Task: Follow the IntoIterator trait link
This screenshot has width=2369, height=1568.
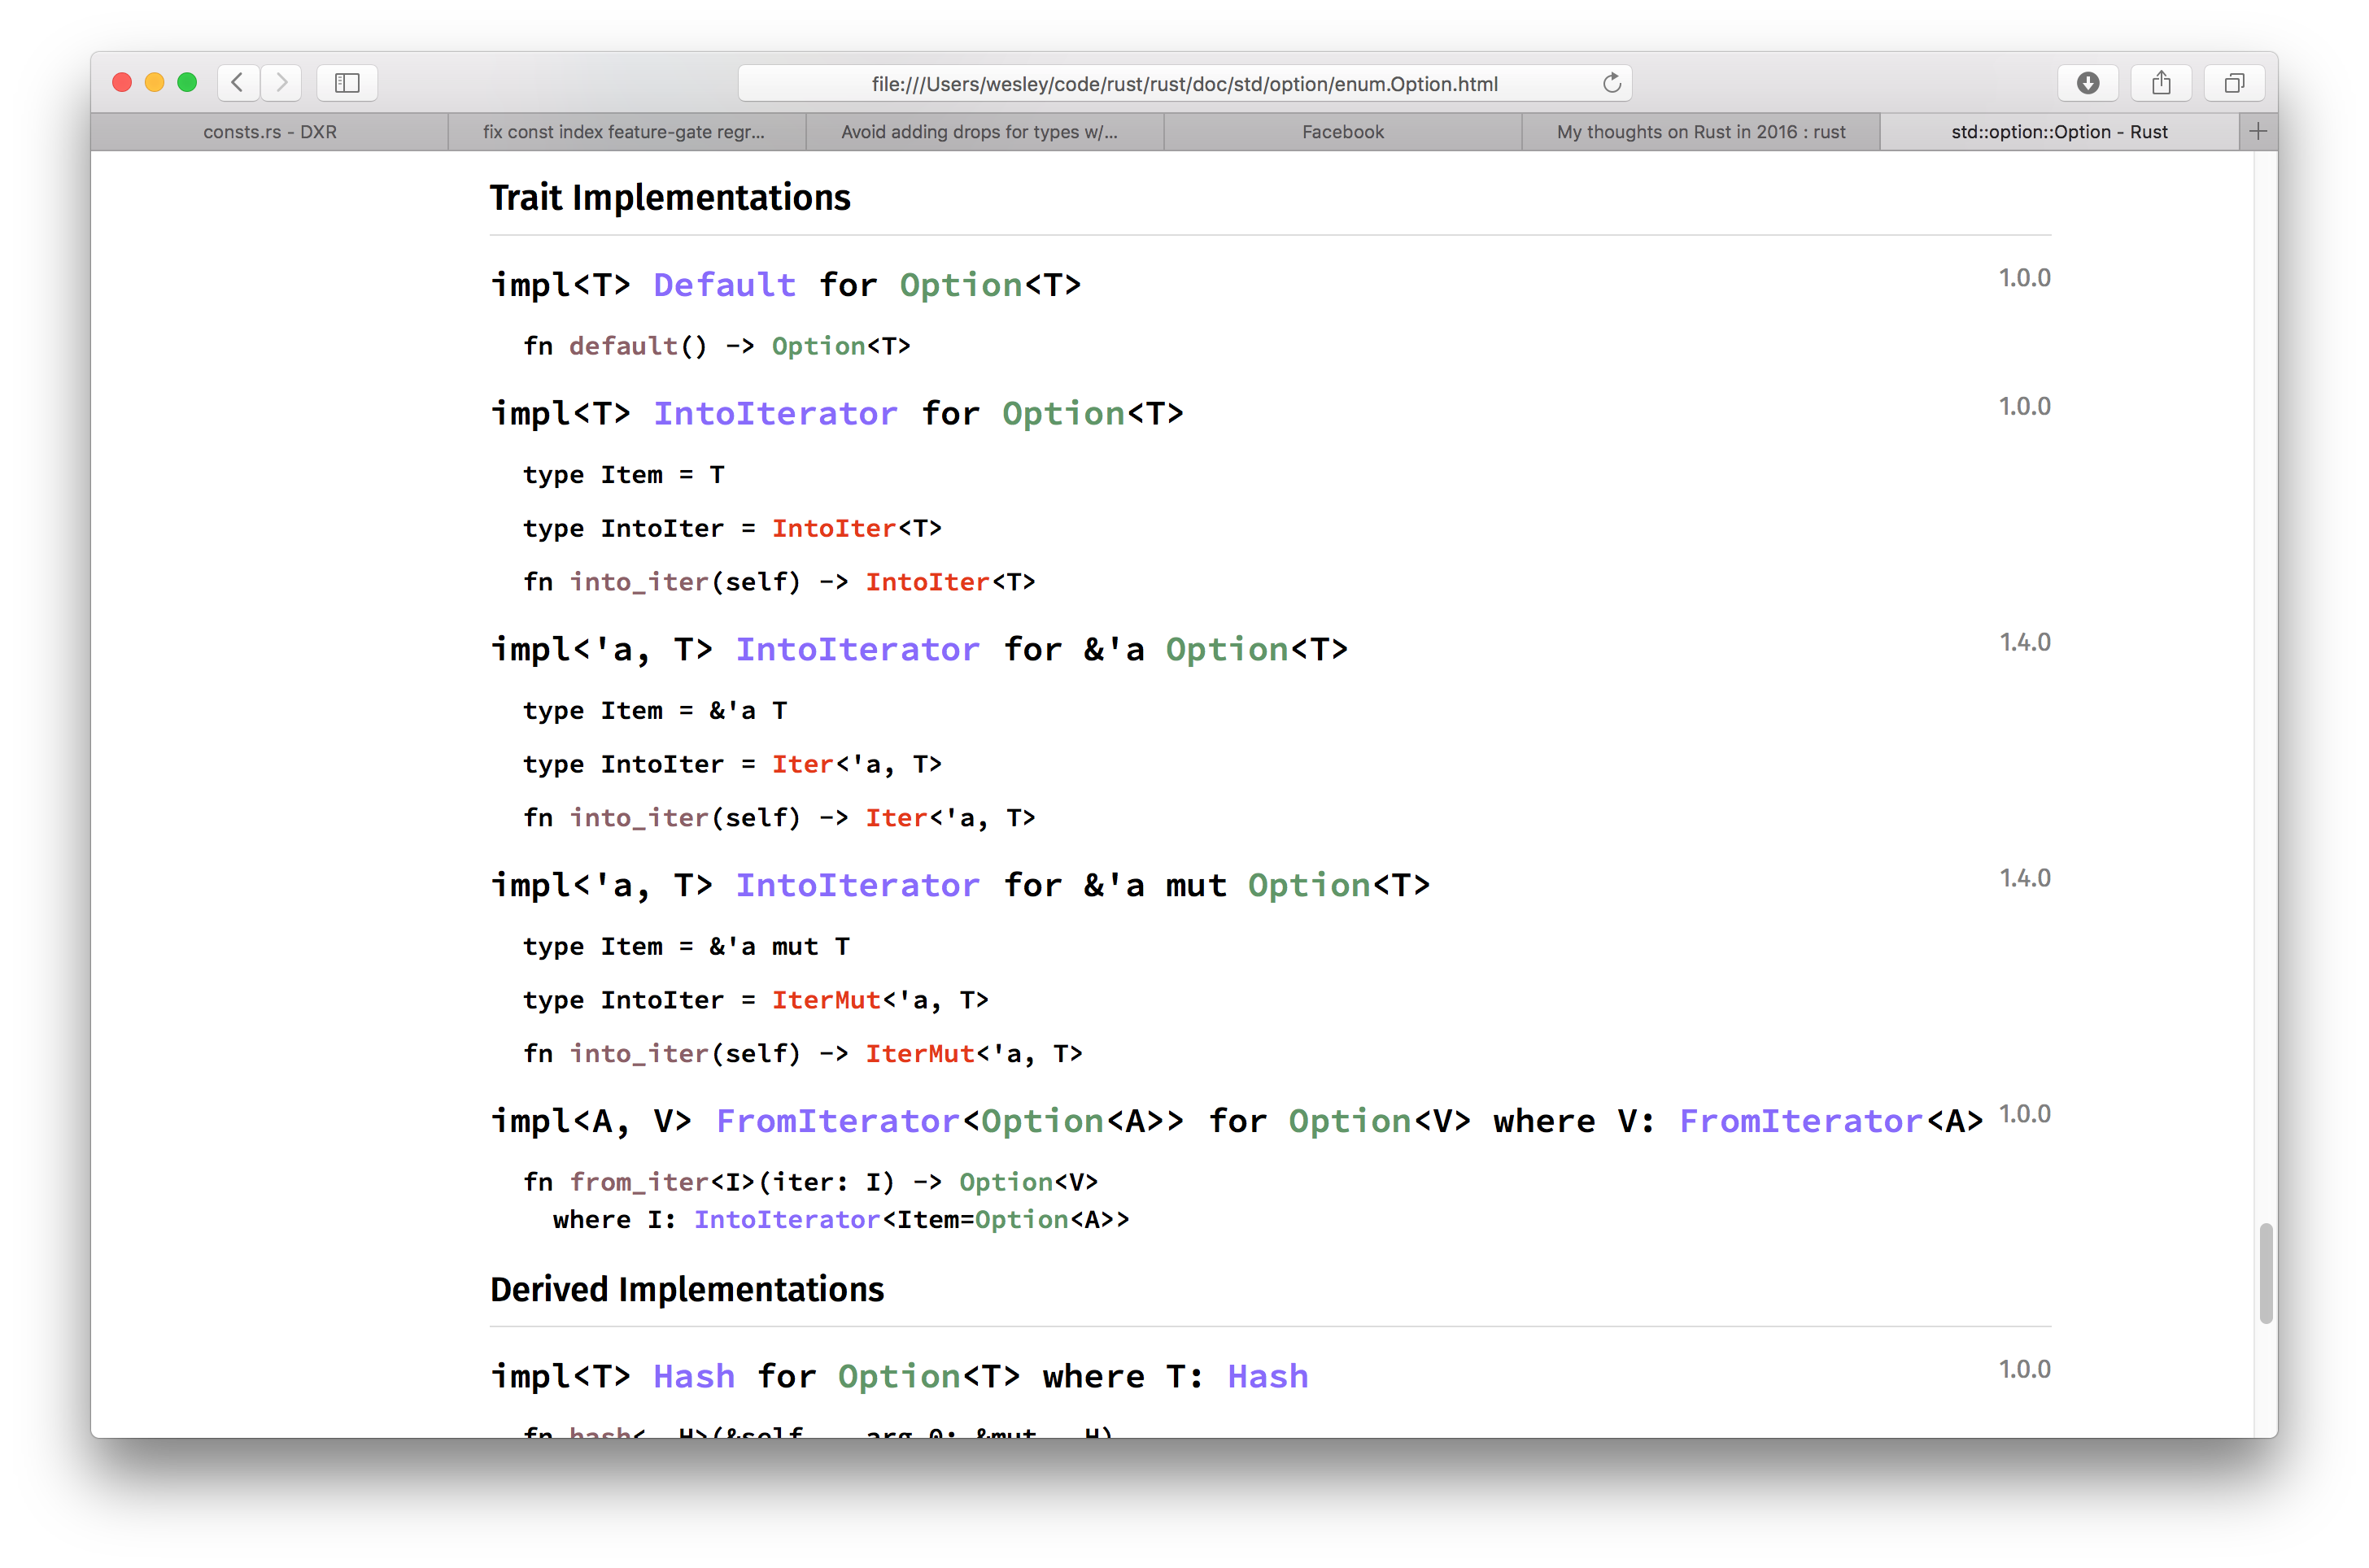Action: pyautogui.click(x=776, y=413)
